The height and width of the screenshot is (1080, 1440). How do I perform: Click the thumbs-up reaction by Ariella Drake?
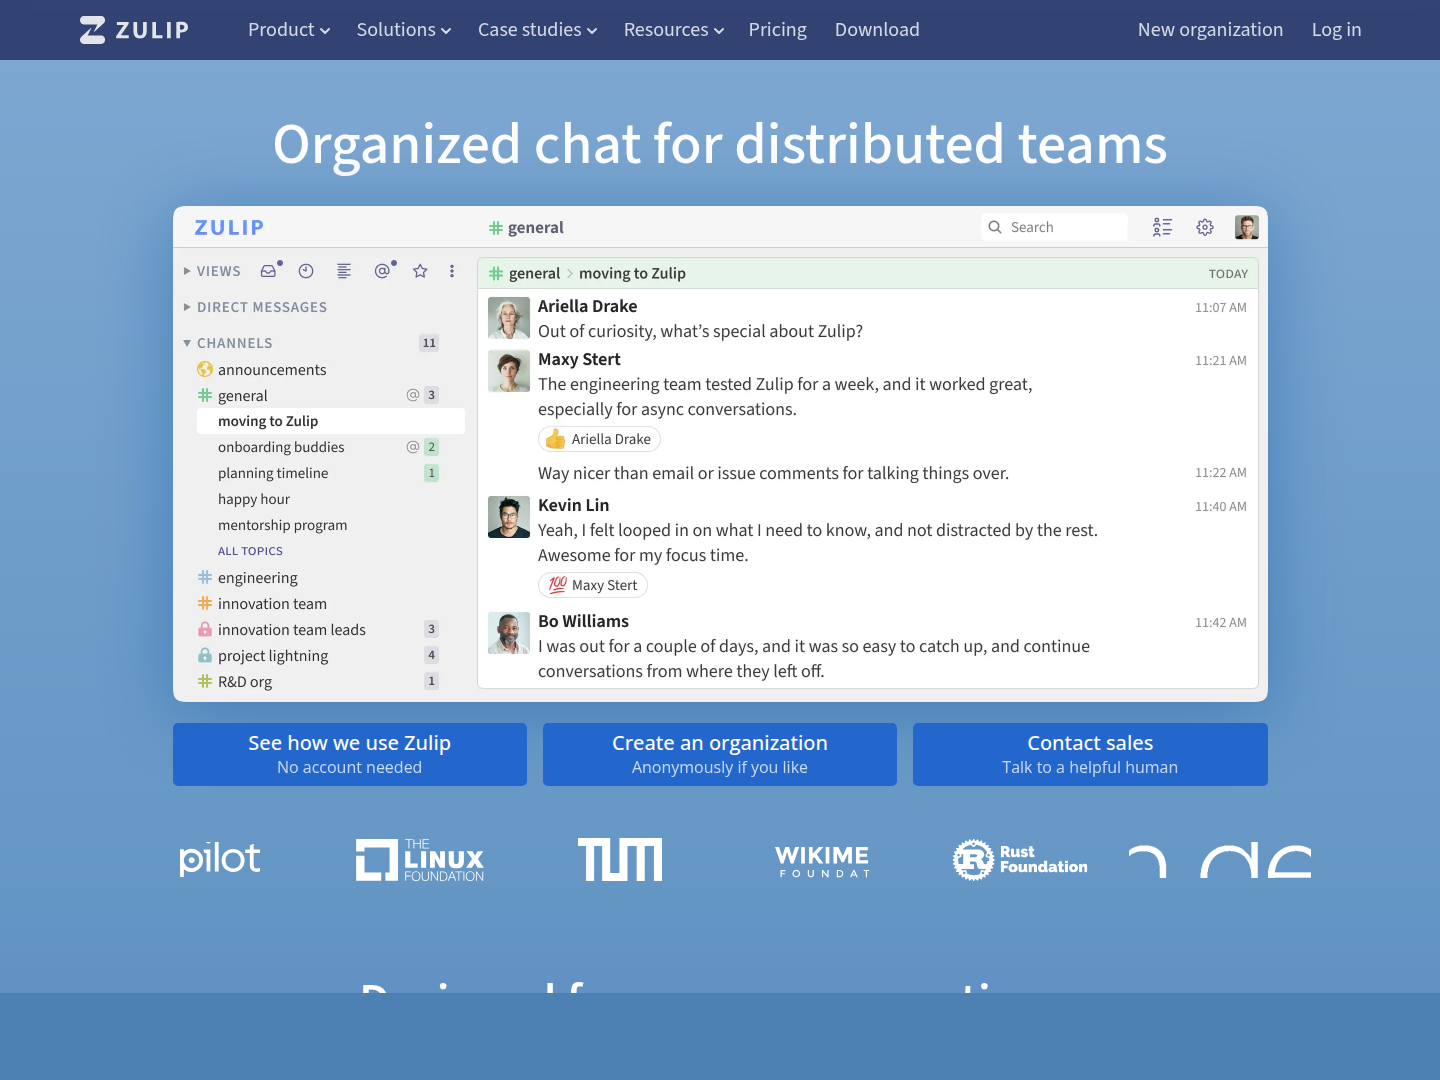tap(599, 439)
